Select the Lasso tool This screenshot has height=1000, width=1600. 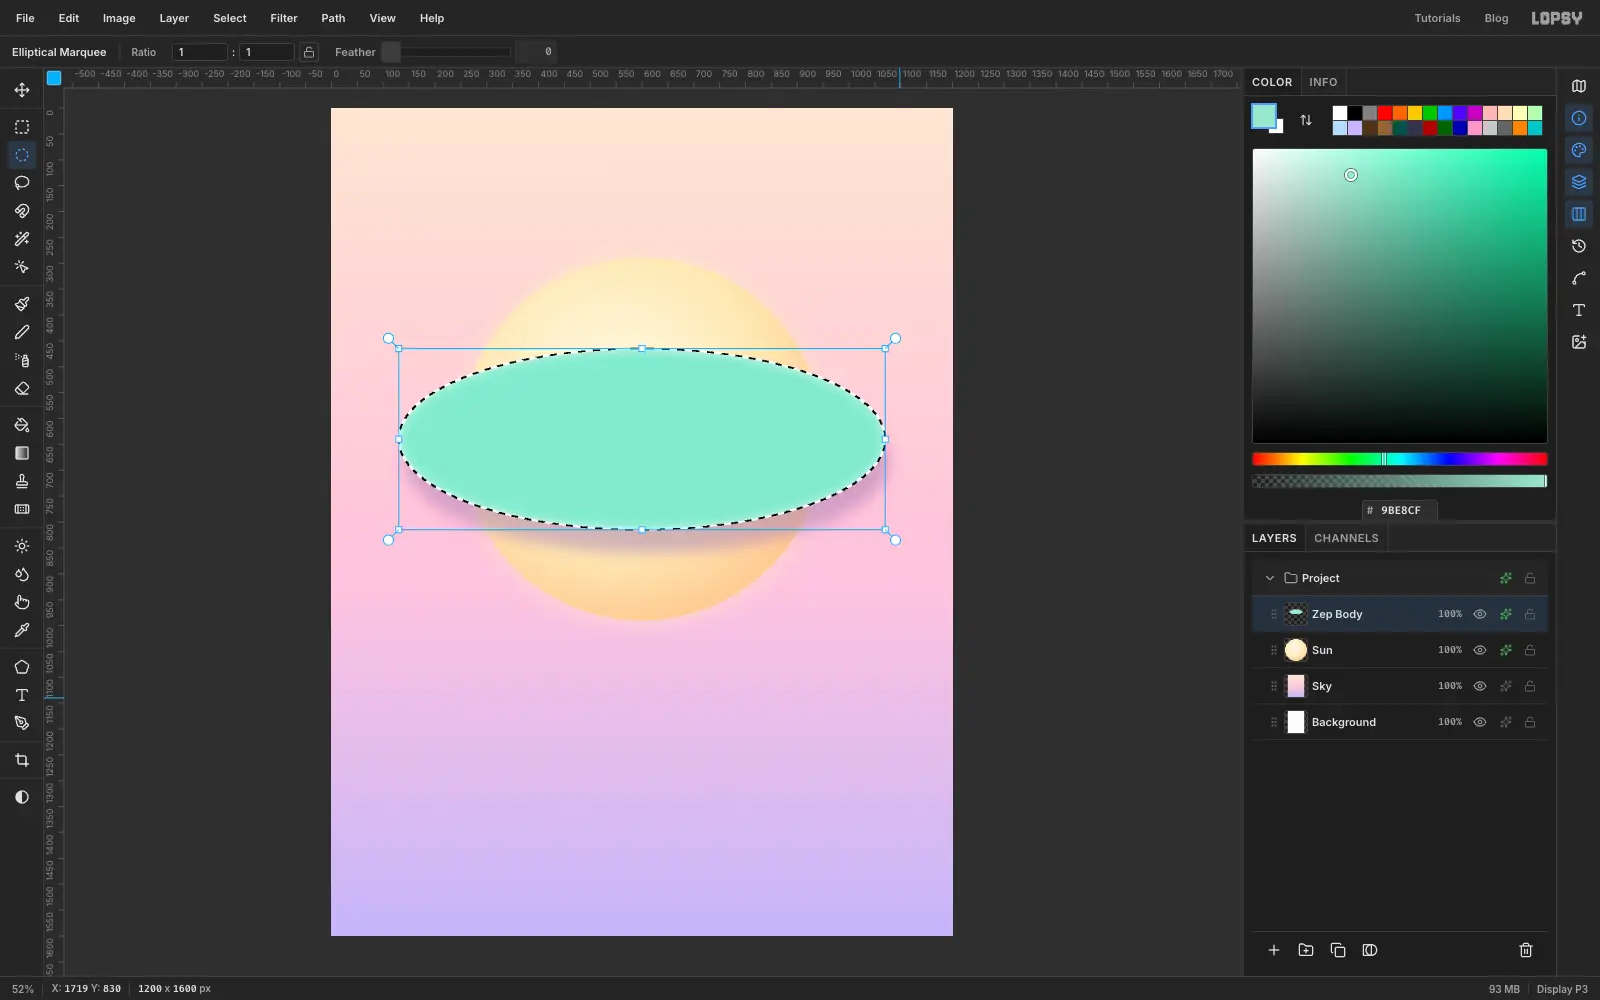[x=22, y=183]
